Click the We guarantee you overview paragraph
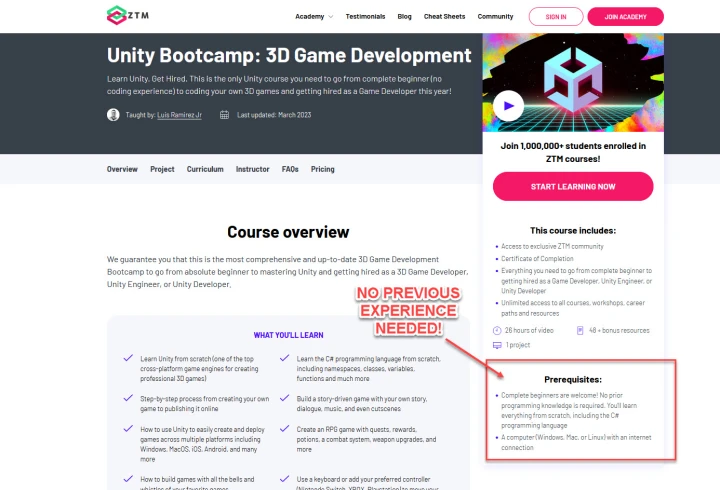Screen dimensions: 720x490 [288, 272]
